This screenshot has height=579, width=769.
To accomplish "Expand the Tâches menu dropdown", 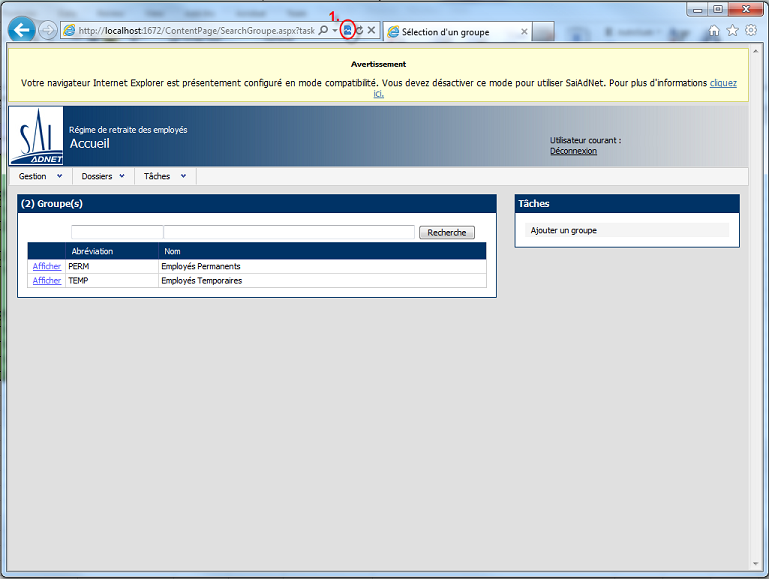I will pyautogui.click(x=165, y=177).
